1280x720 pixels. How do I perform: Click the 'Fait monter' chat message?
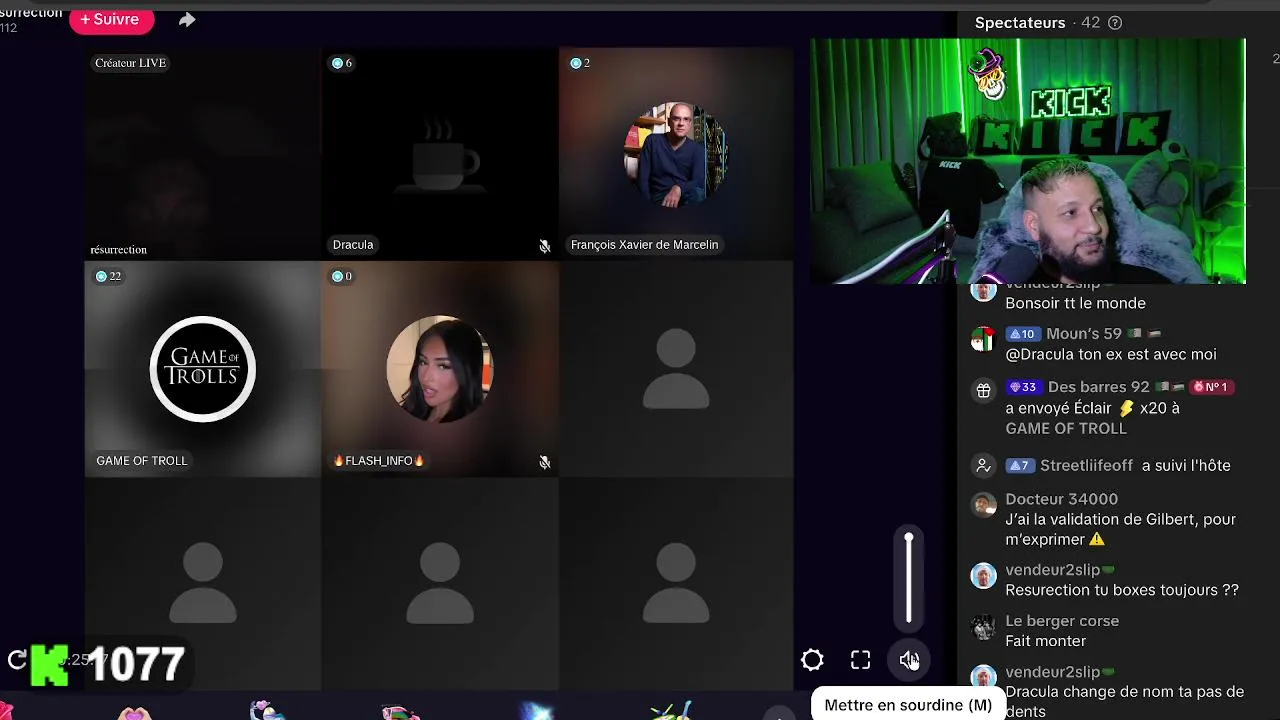1045,641
